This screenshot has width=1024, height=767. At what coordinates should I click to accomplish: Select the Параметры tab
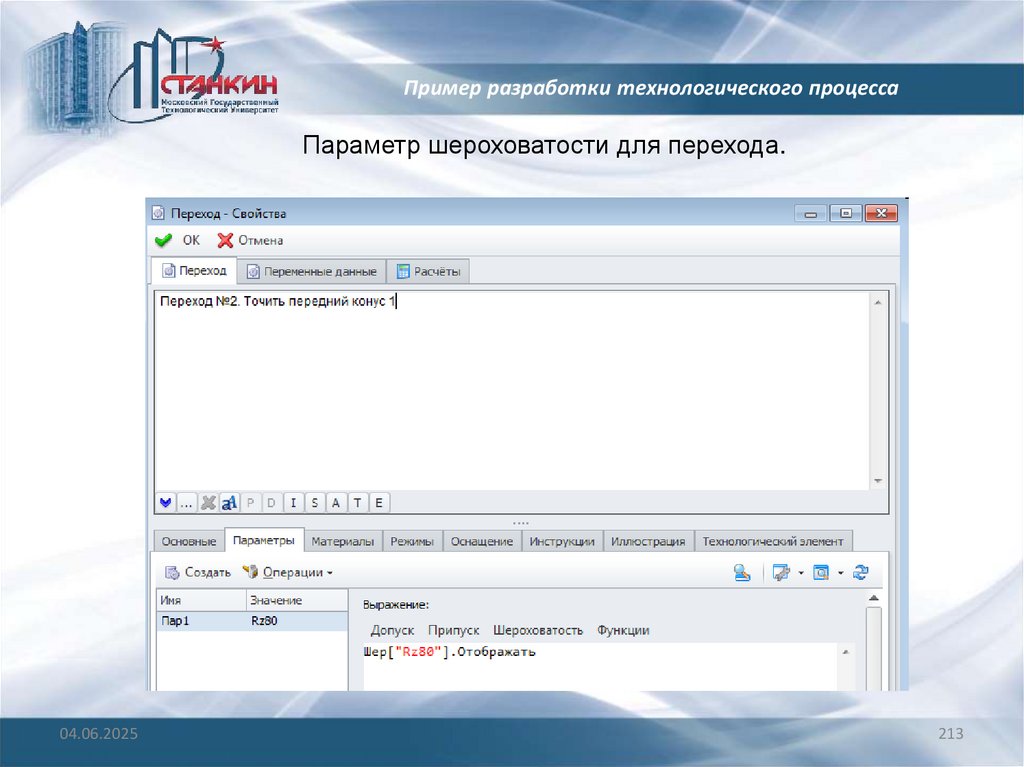point(264,540)
